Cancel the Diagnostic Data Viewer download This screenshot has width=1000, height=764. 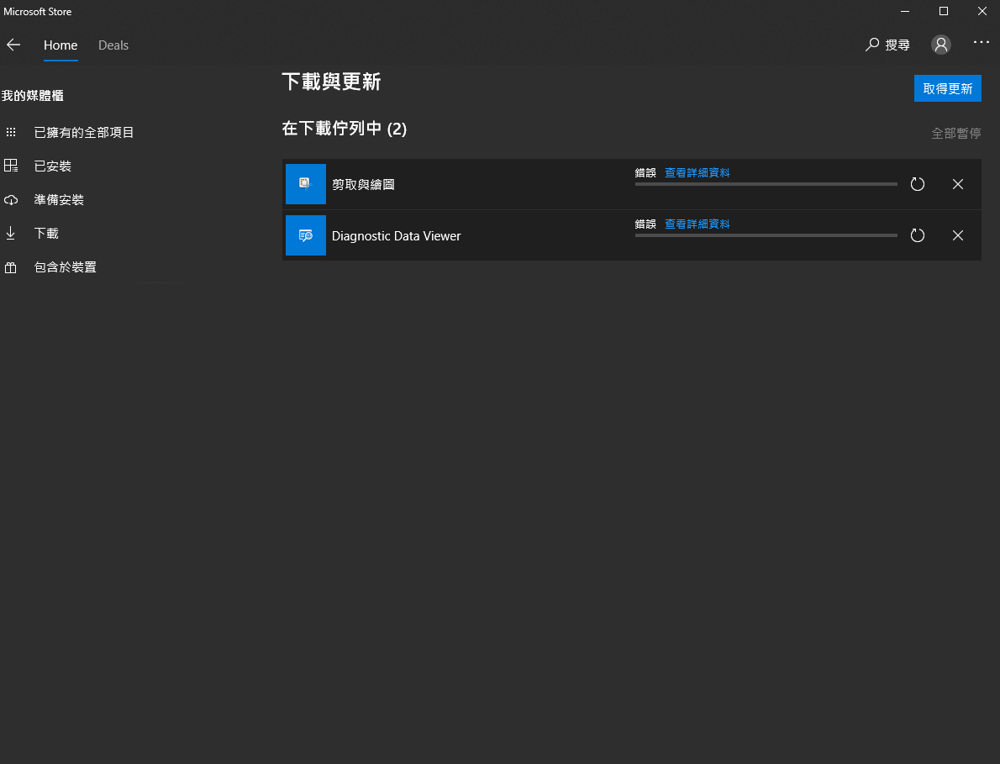point(958,235)
